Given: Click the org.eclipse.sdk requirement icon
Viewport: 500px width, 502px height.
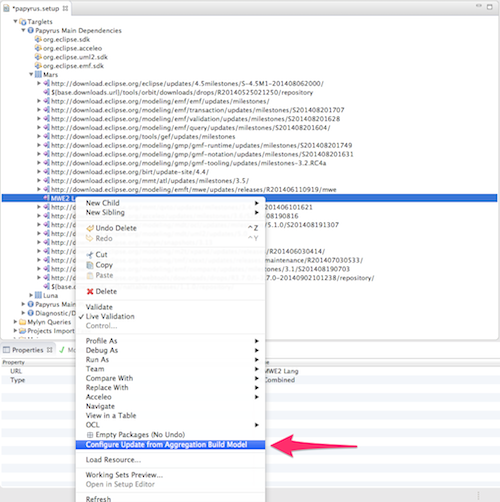Looking at the screenshot, I should point(38,39).
